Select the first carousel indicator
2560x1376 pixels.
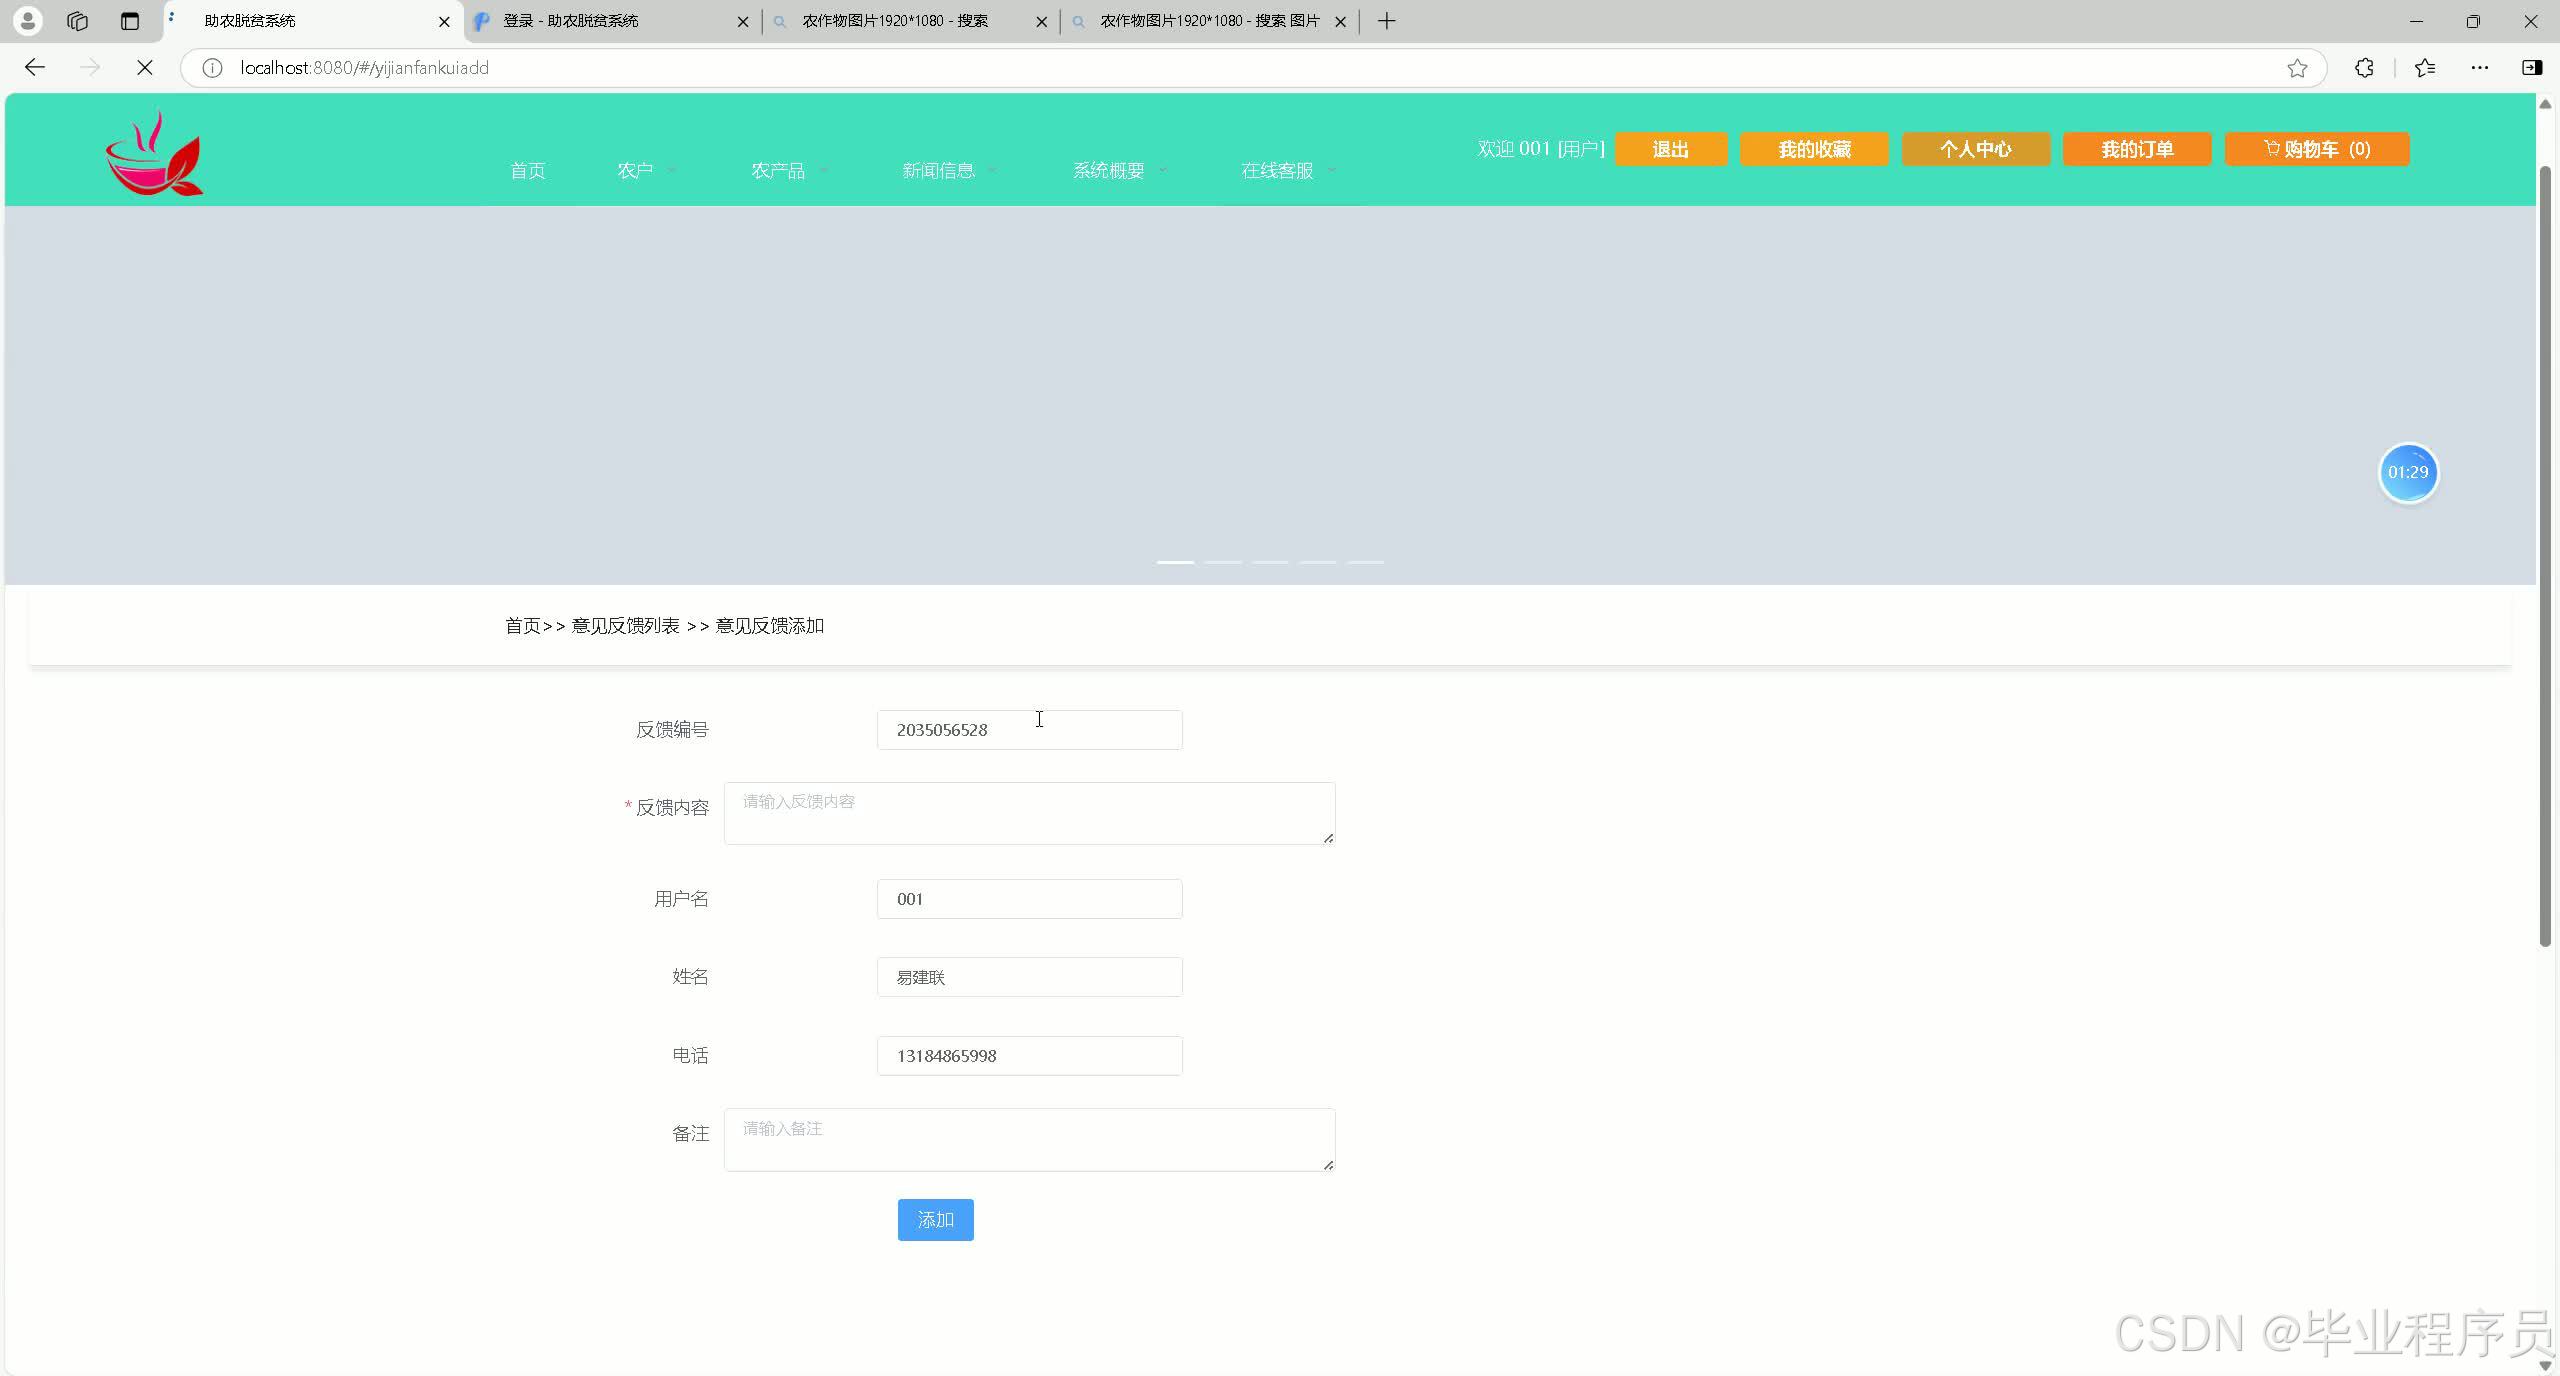pos(1175,562)
